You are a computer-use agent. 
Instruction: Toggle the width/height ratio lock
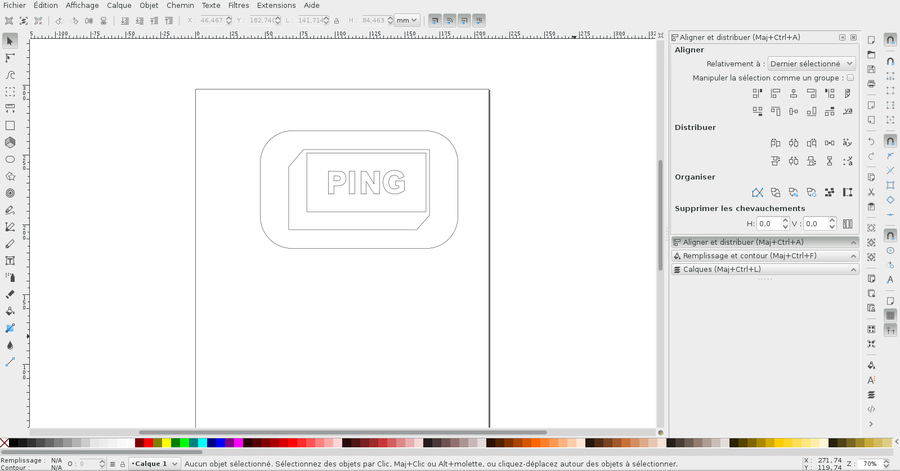tap(335, 20)
